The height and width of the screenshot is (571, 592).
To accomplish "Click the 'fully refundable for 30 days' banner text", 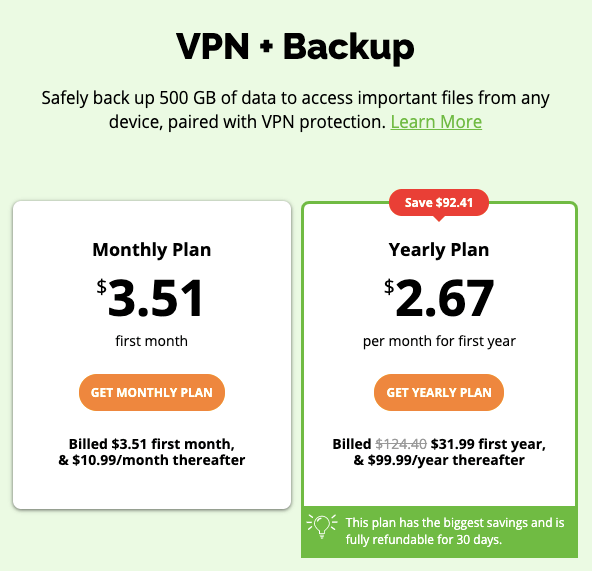I will [424, 539].
